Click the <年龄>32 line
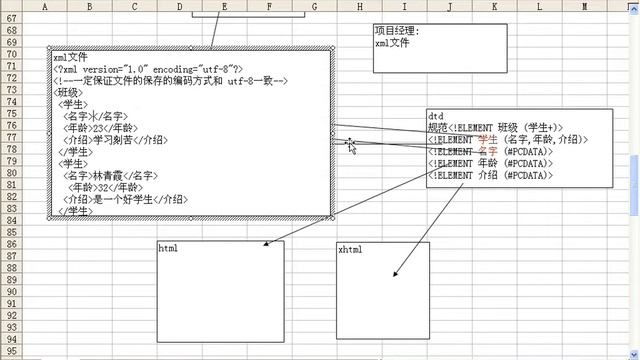Image resolution: width=640 pixels, height=360 pixels. 105,188
